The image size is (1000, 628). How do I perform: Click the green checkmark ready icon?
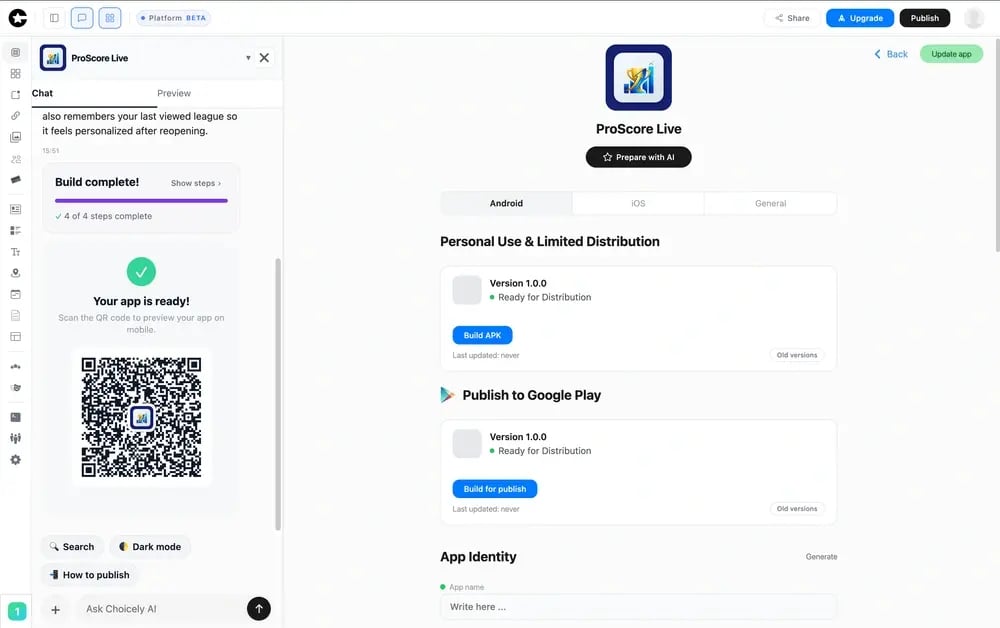point(141,272)
